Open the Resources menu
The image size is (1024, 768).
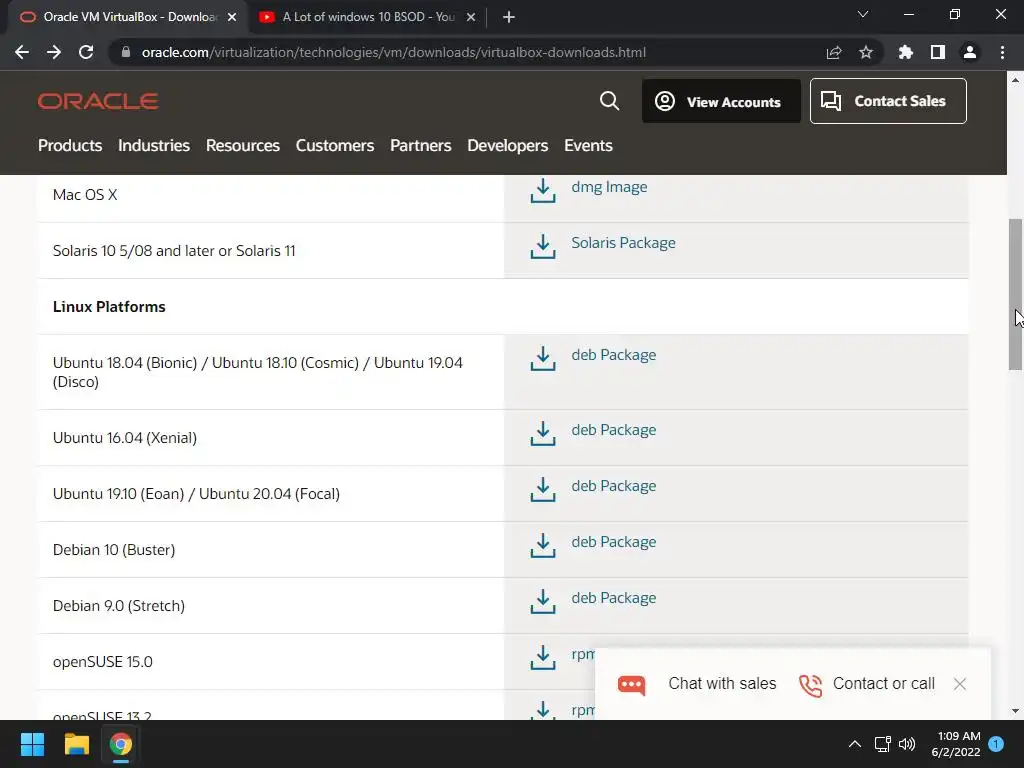click(243, 146)
